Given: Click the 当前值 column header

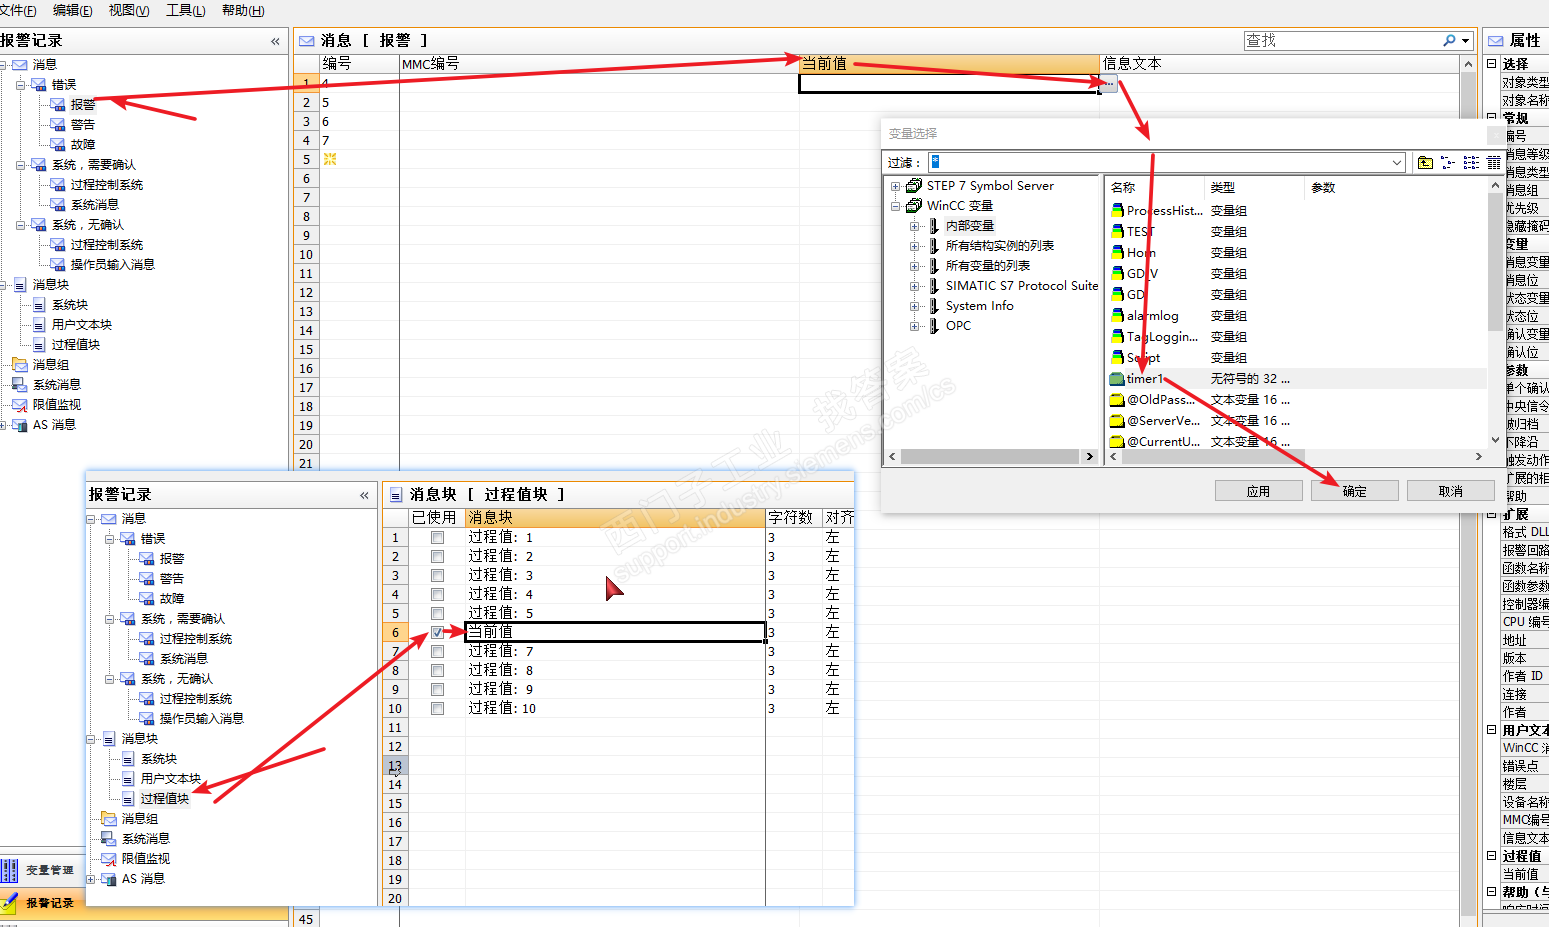Looking at the screenshot, I should (949, 64).
